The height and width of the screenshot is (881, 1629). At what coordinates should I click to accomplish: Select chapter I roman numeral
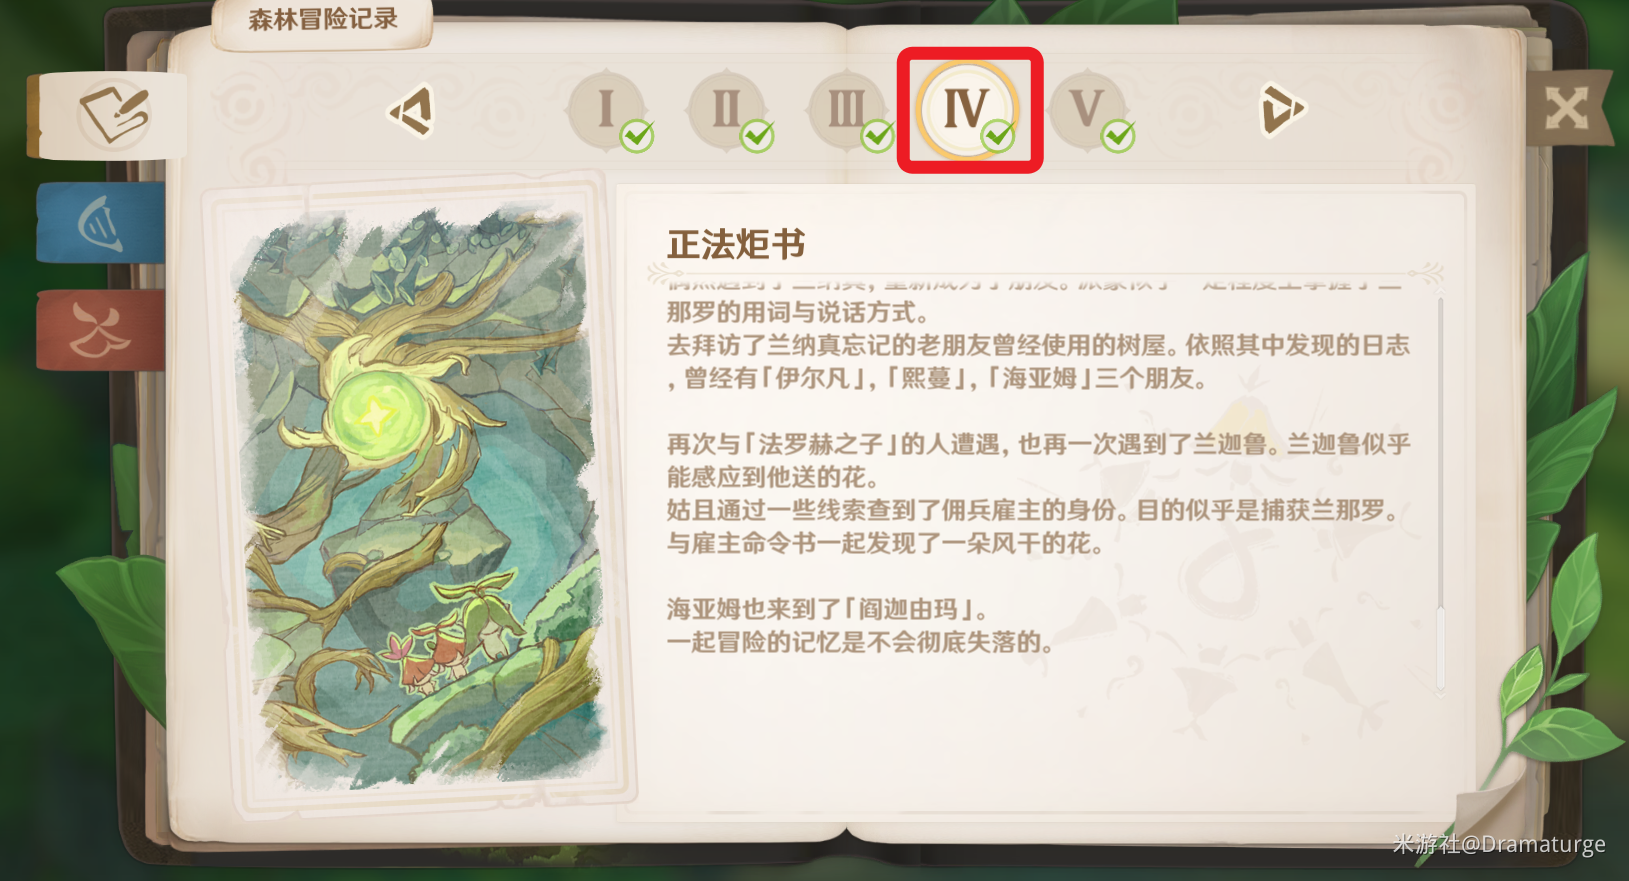coord(606,108)
